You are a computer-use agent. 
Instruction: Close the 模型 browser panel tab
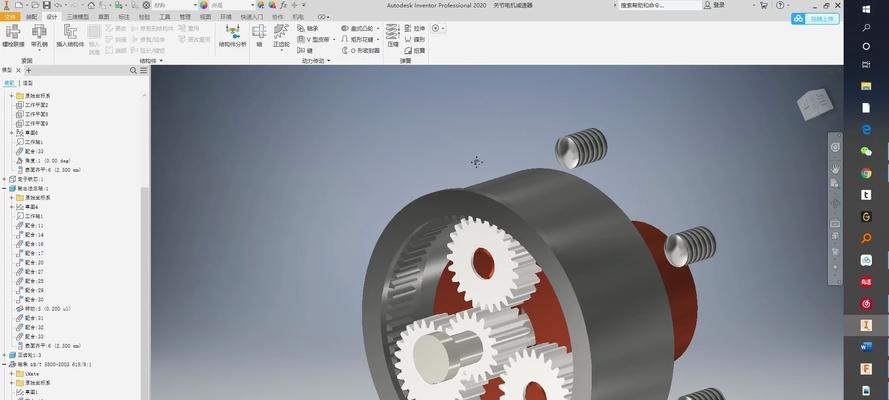coord(18,70)
